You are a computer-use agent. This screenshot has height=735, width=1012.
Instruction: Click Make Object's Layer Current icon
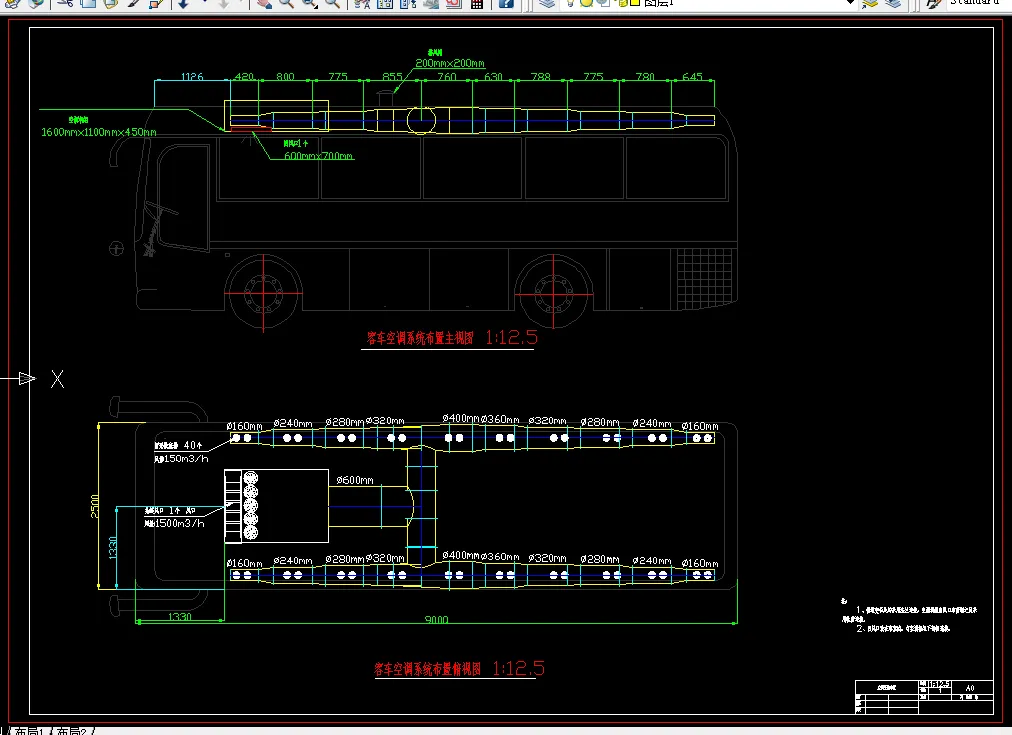pyautogui.click(x=870, y=3)
